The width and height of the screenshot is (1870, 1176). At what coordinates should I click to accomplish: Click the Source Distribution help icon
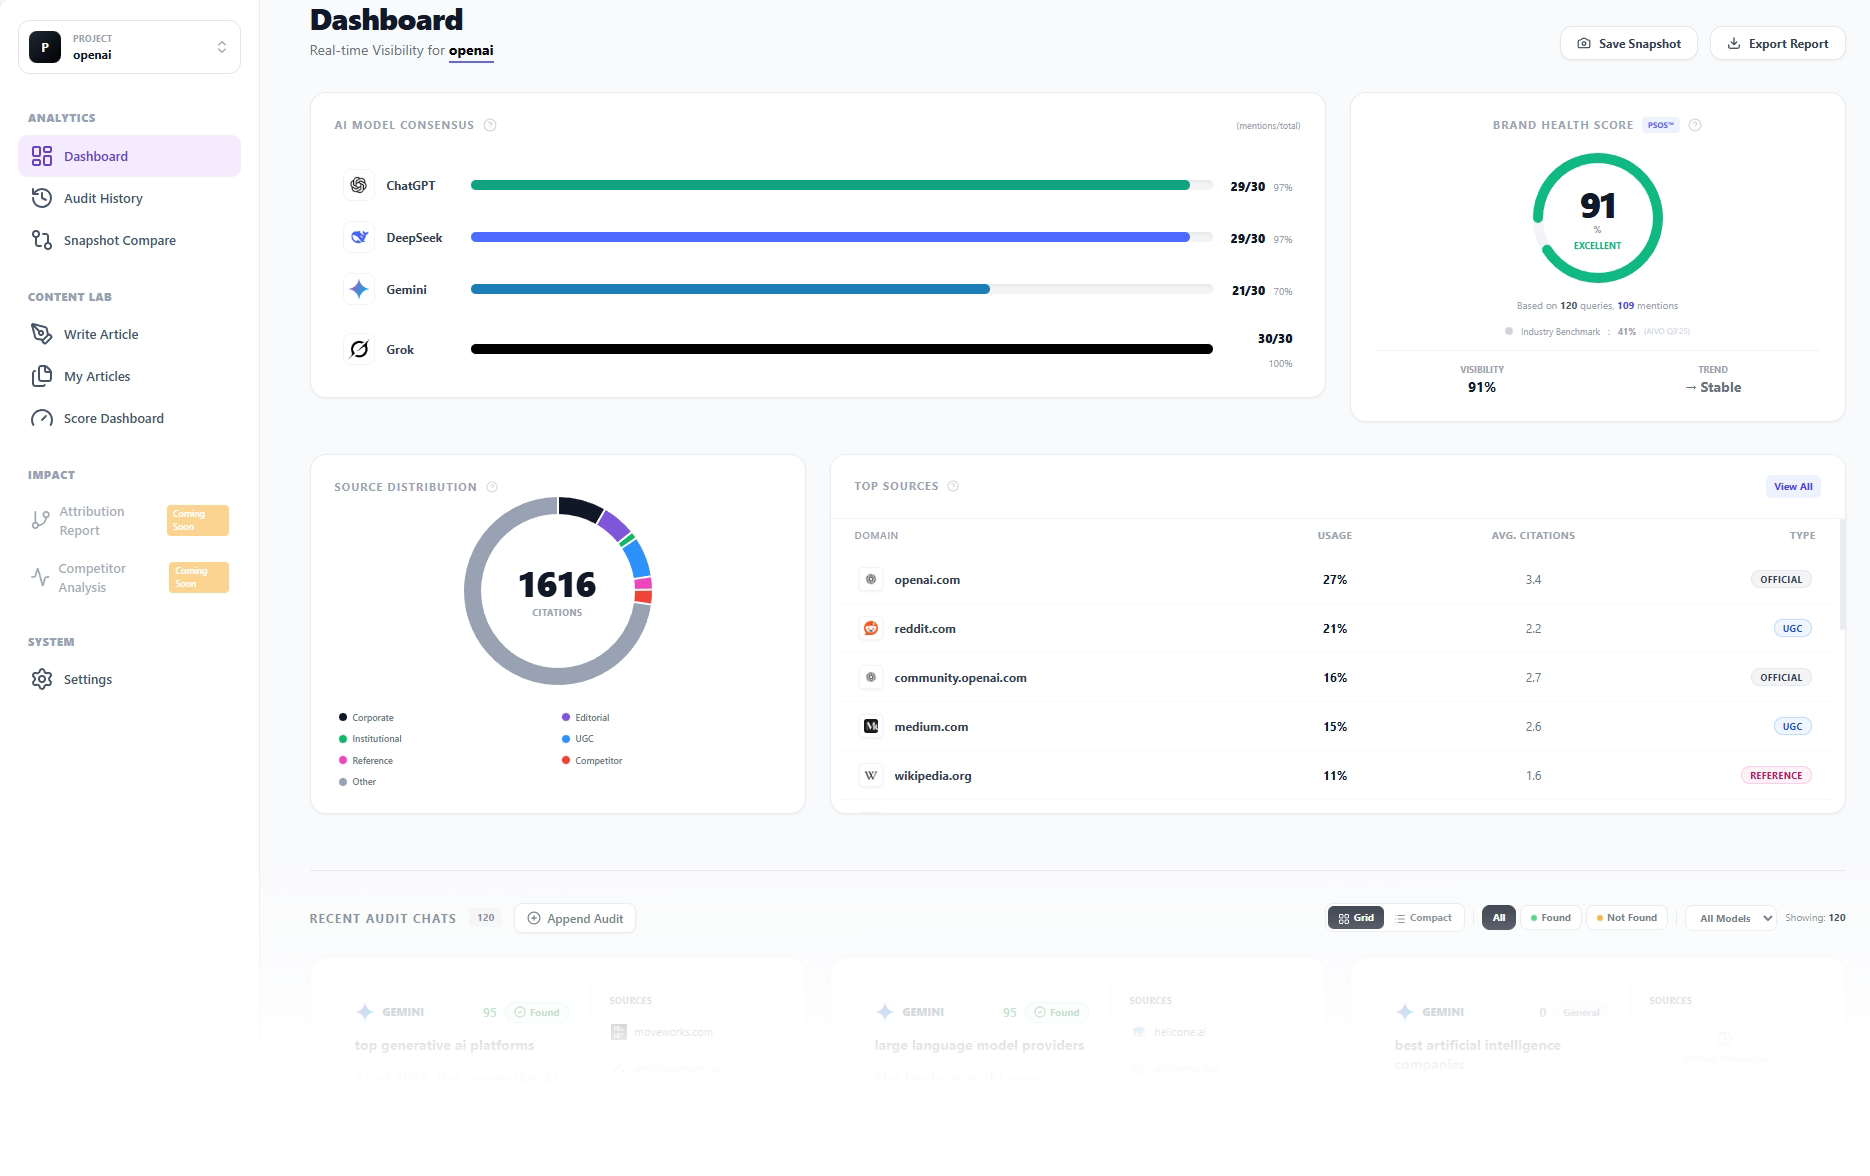(x=492, y=487)
